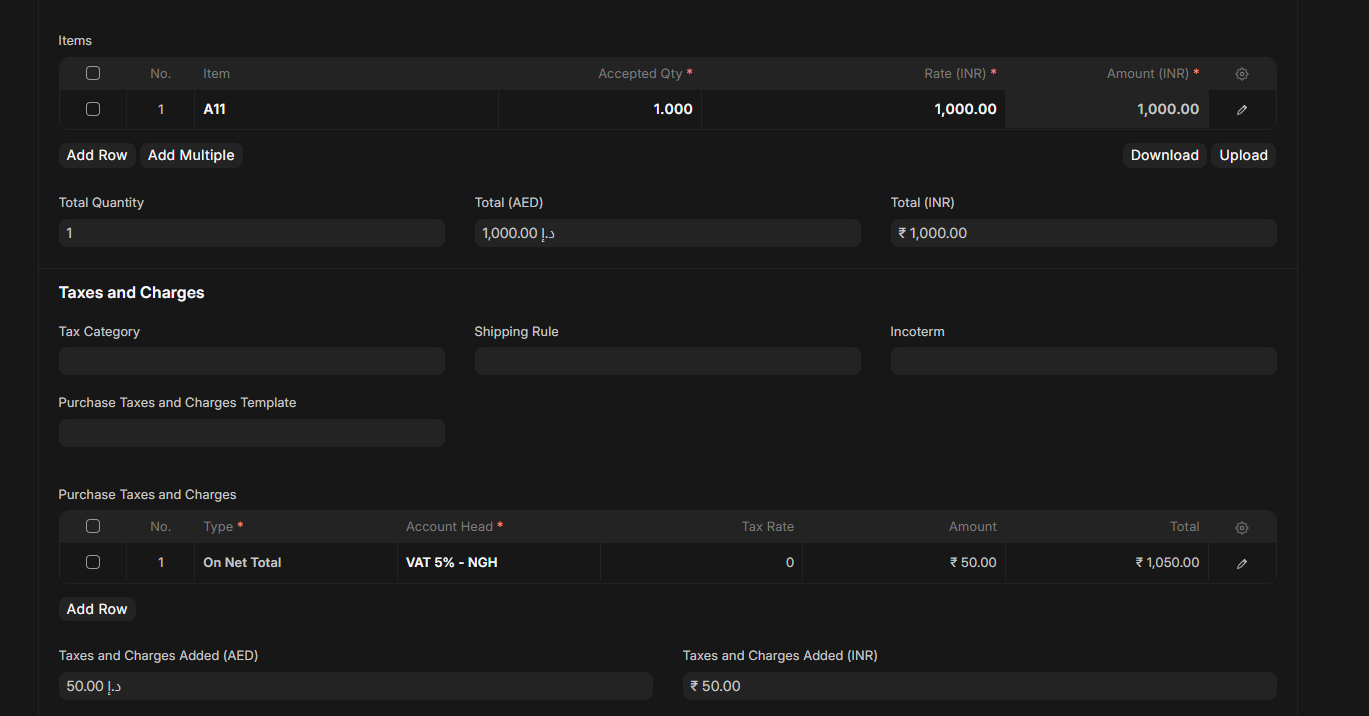
Task: Click Add Row under Items table
Action: [97, 155]
